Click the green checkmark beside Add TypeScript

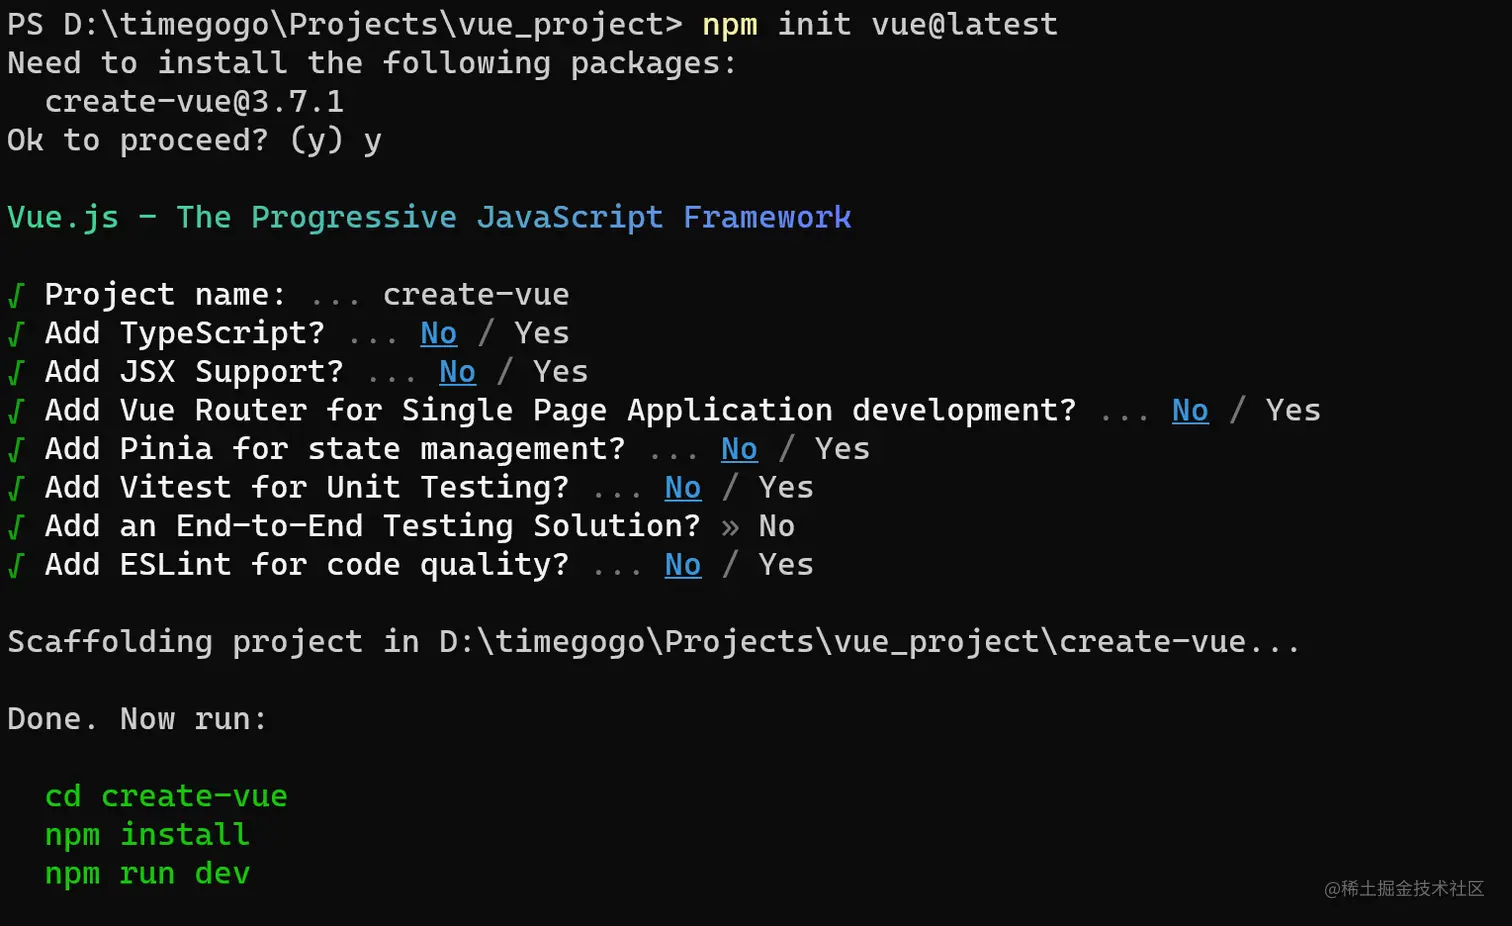coord(16,333)
